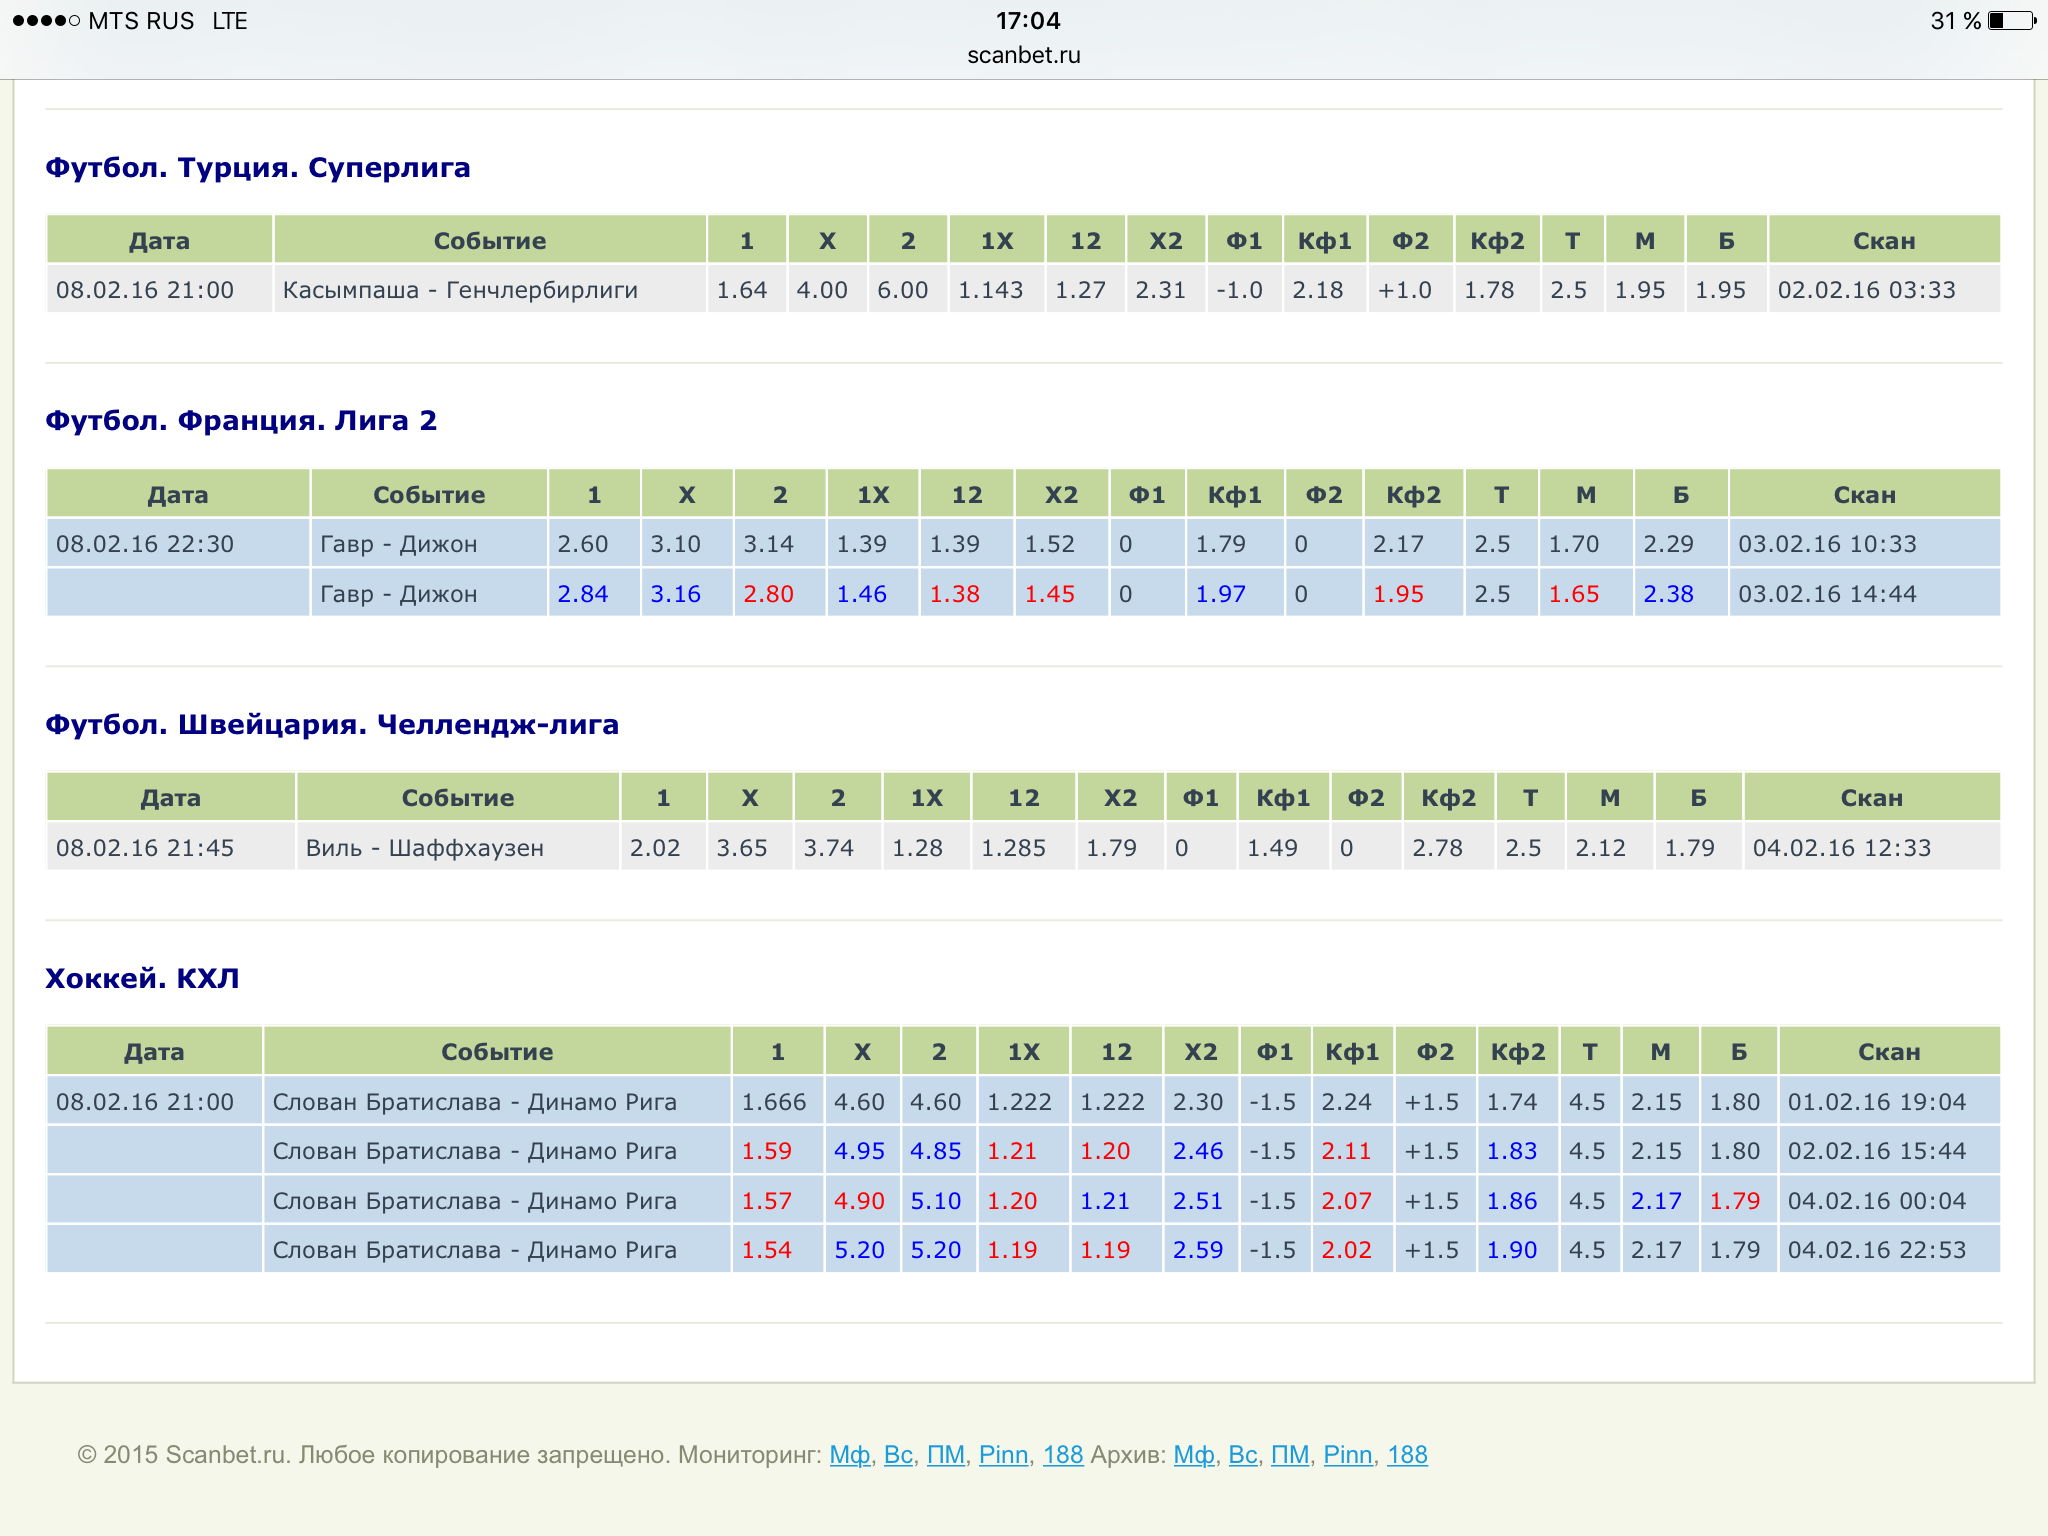Open the Мф archive link
This screenshot has height=1536, width=2048.
(1193, 1455)
